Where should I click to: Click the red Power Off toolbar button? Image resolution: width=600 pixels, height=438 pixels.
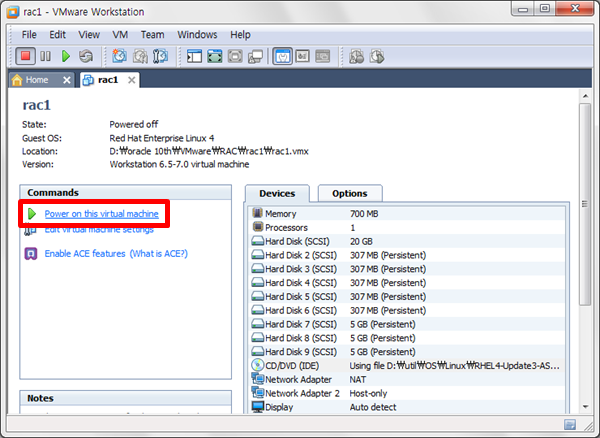pos(26,56)
